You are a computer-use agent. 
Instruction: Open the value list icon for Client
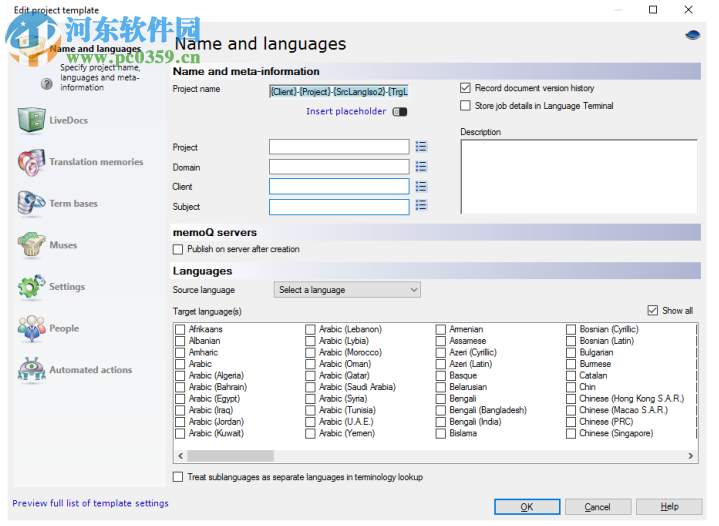[x=421, y=186]
